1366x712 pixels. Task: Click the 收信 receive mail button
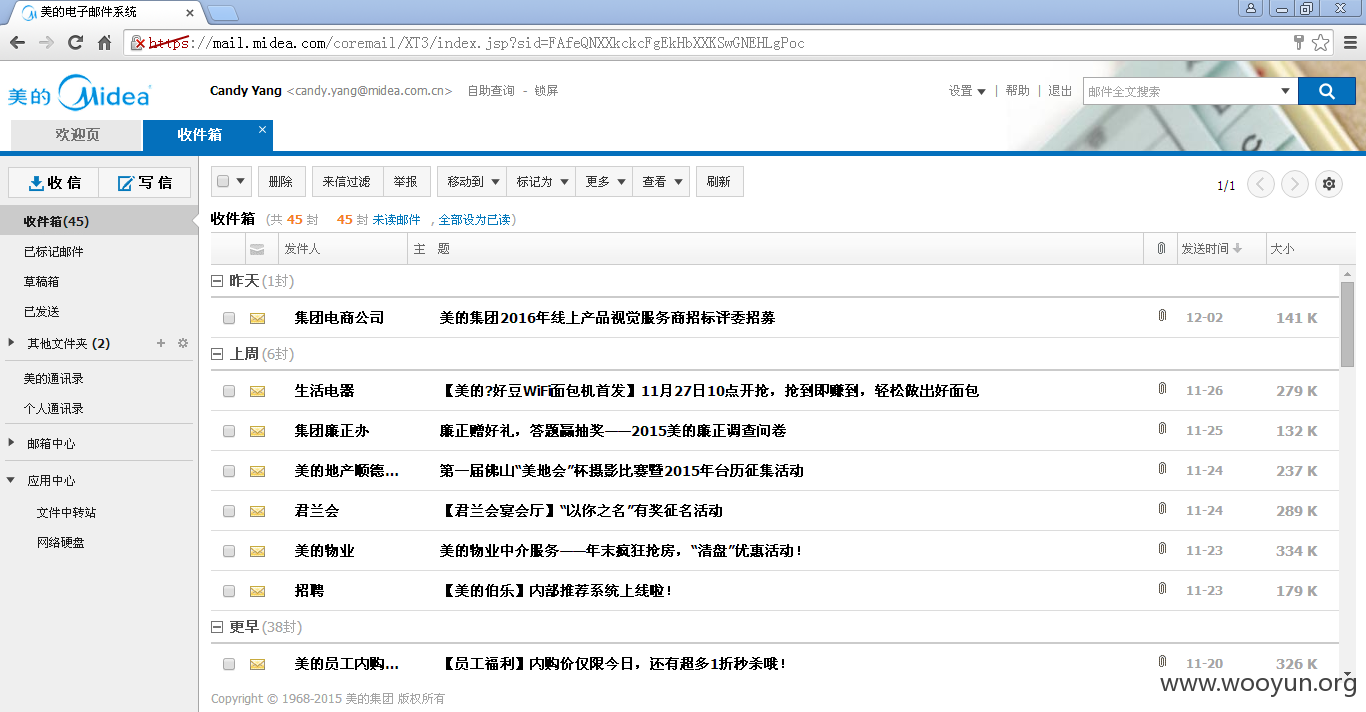54,183
